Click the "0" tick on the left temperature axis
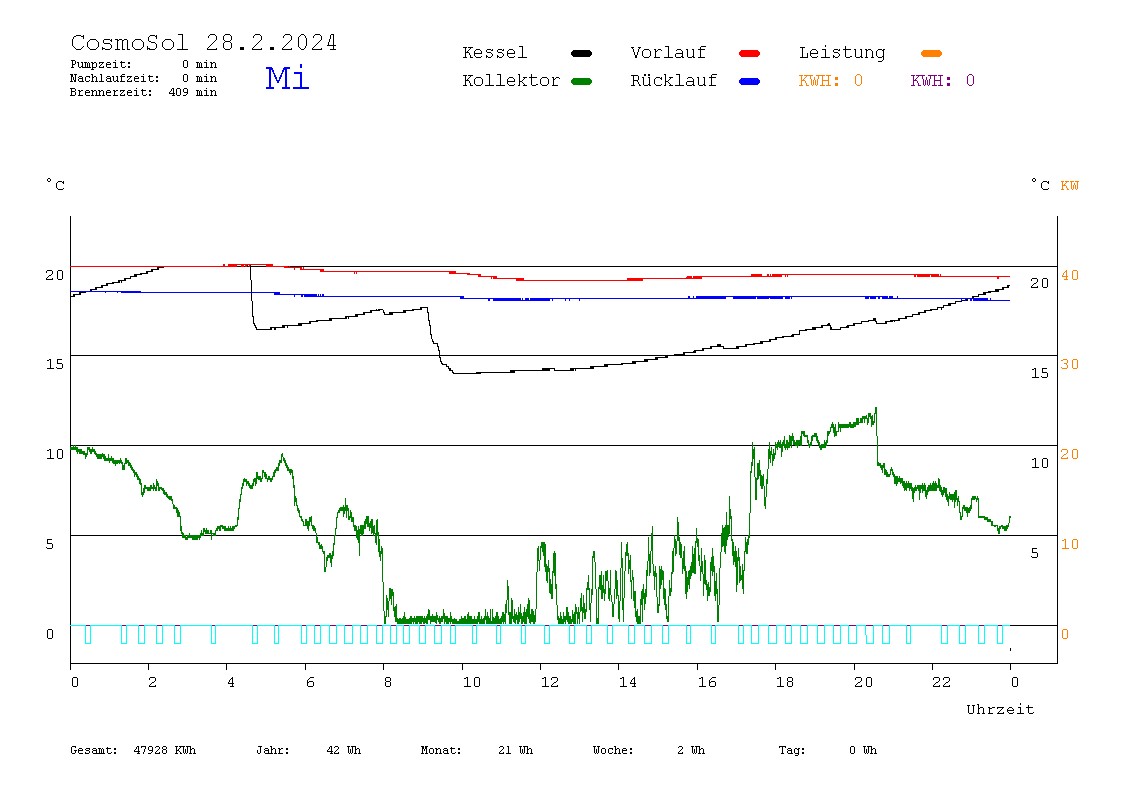 coord(50,634)
